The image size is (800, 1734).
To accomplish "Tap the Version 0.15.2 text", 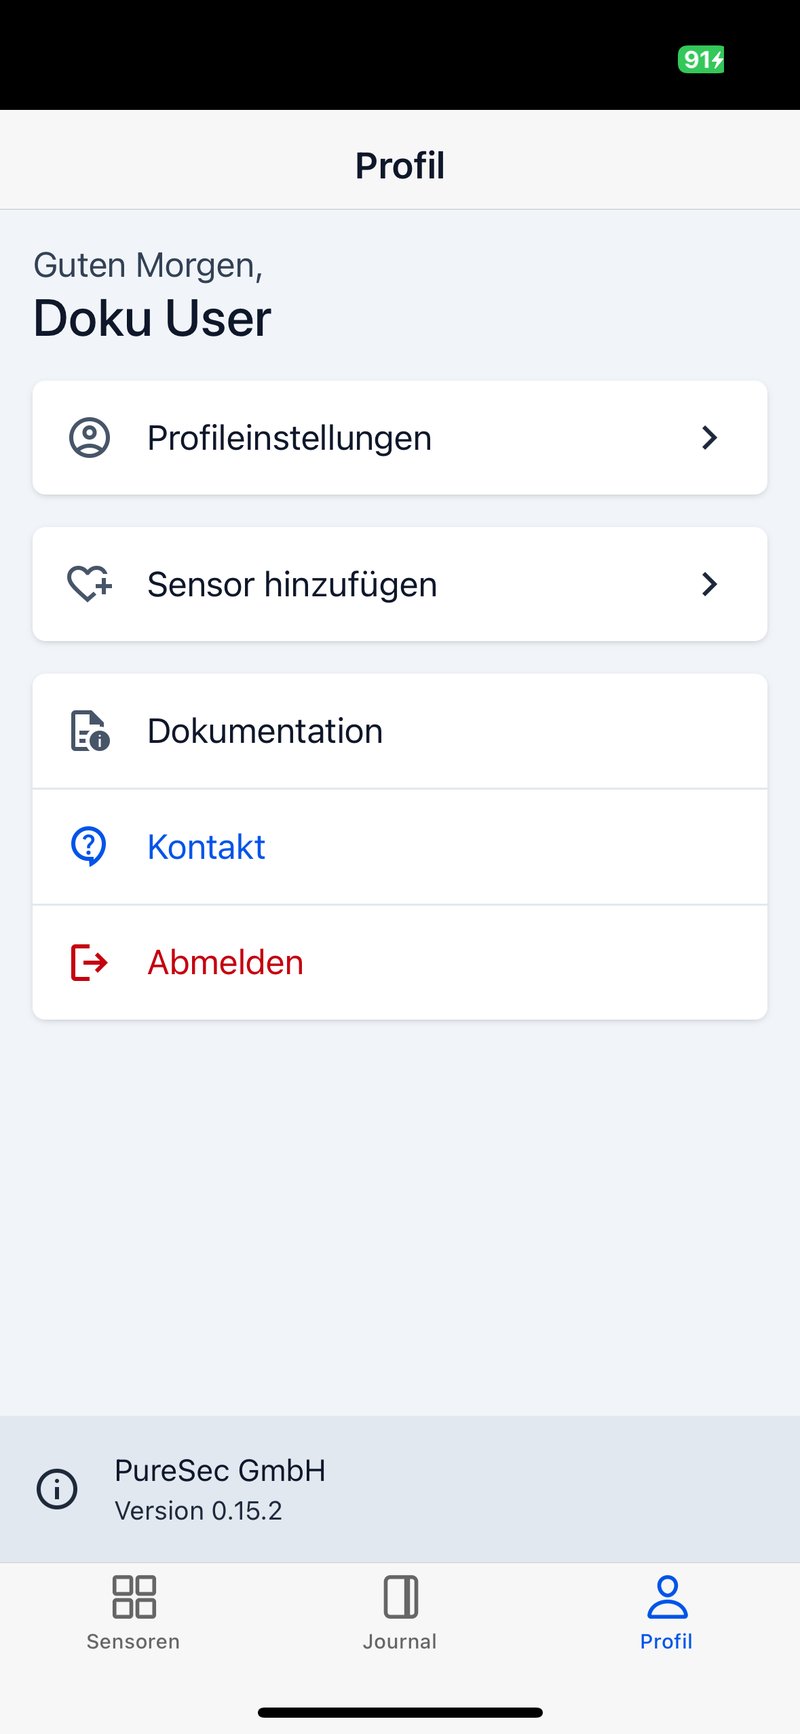I will [x=198, y=1510].
